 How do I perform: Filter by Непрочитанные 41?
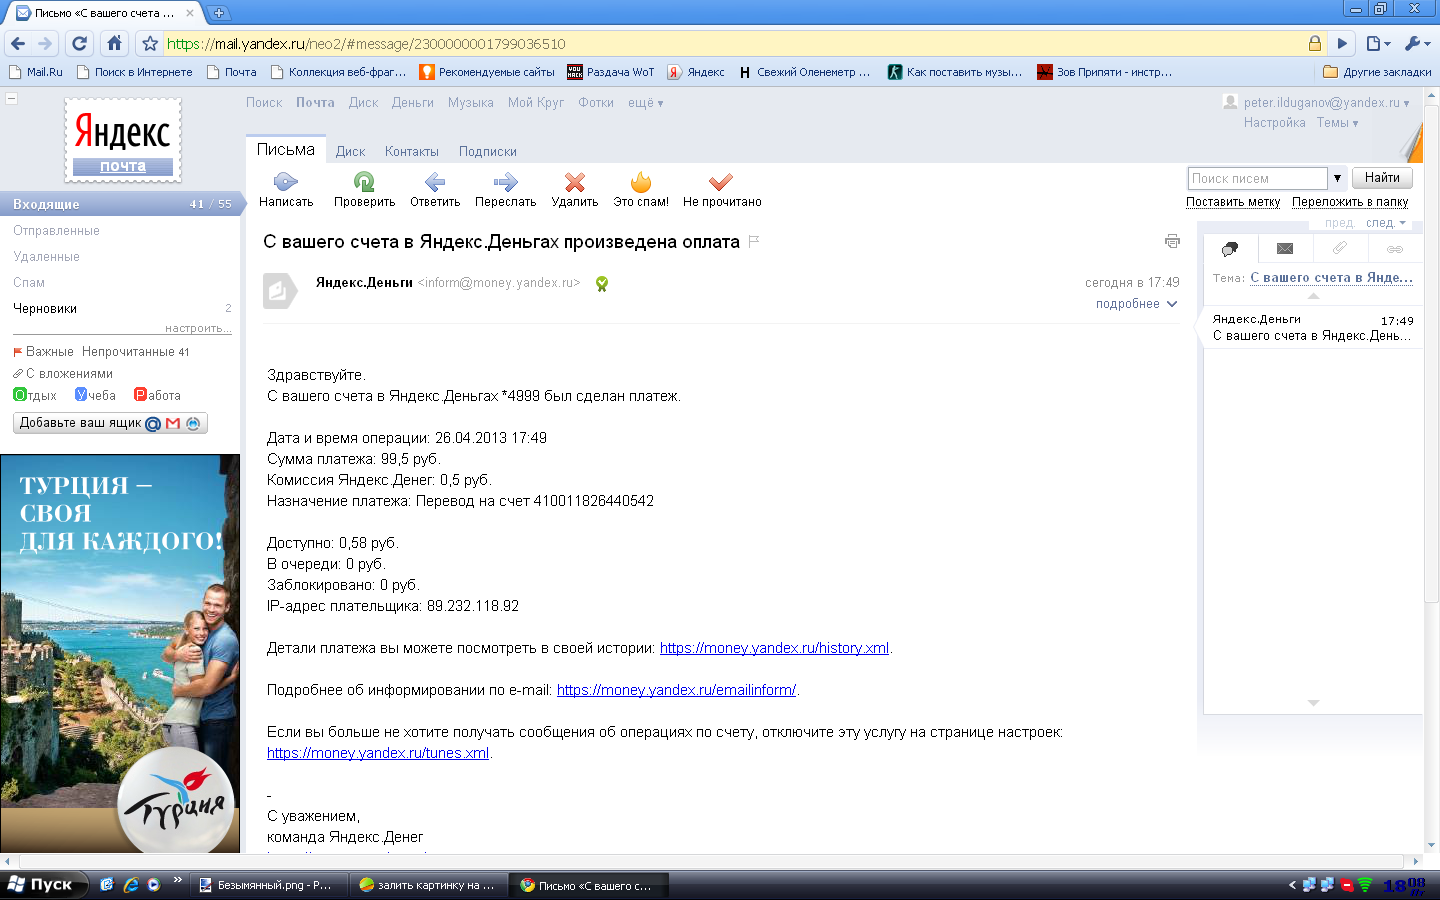click(136, 352)
